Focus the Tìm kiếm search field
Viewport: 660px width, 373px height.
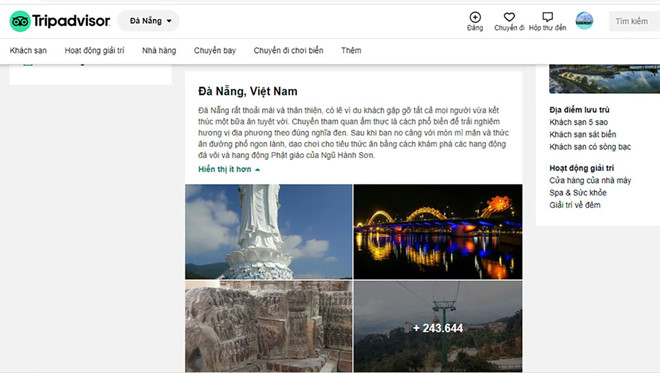(x=634, y=21)
